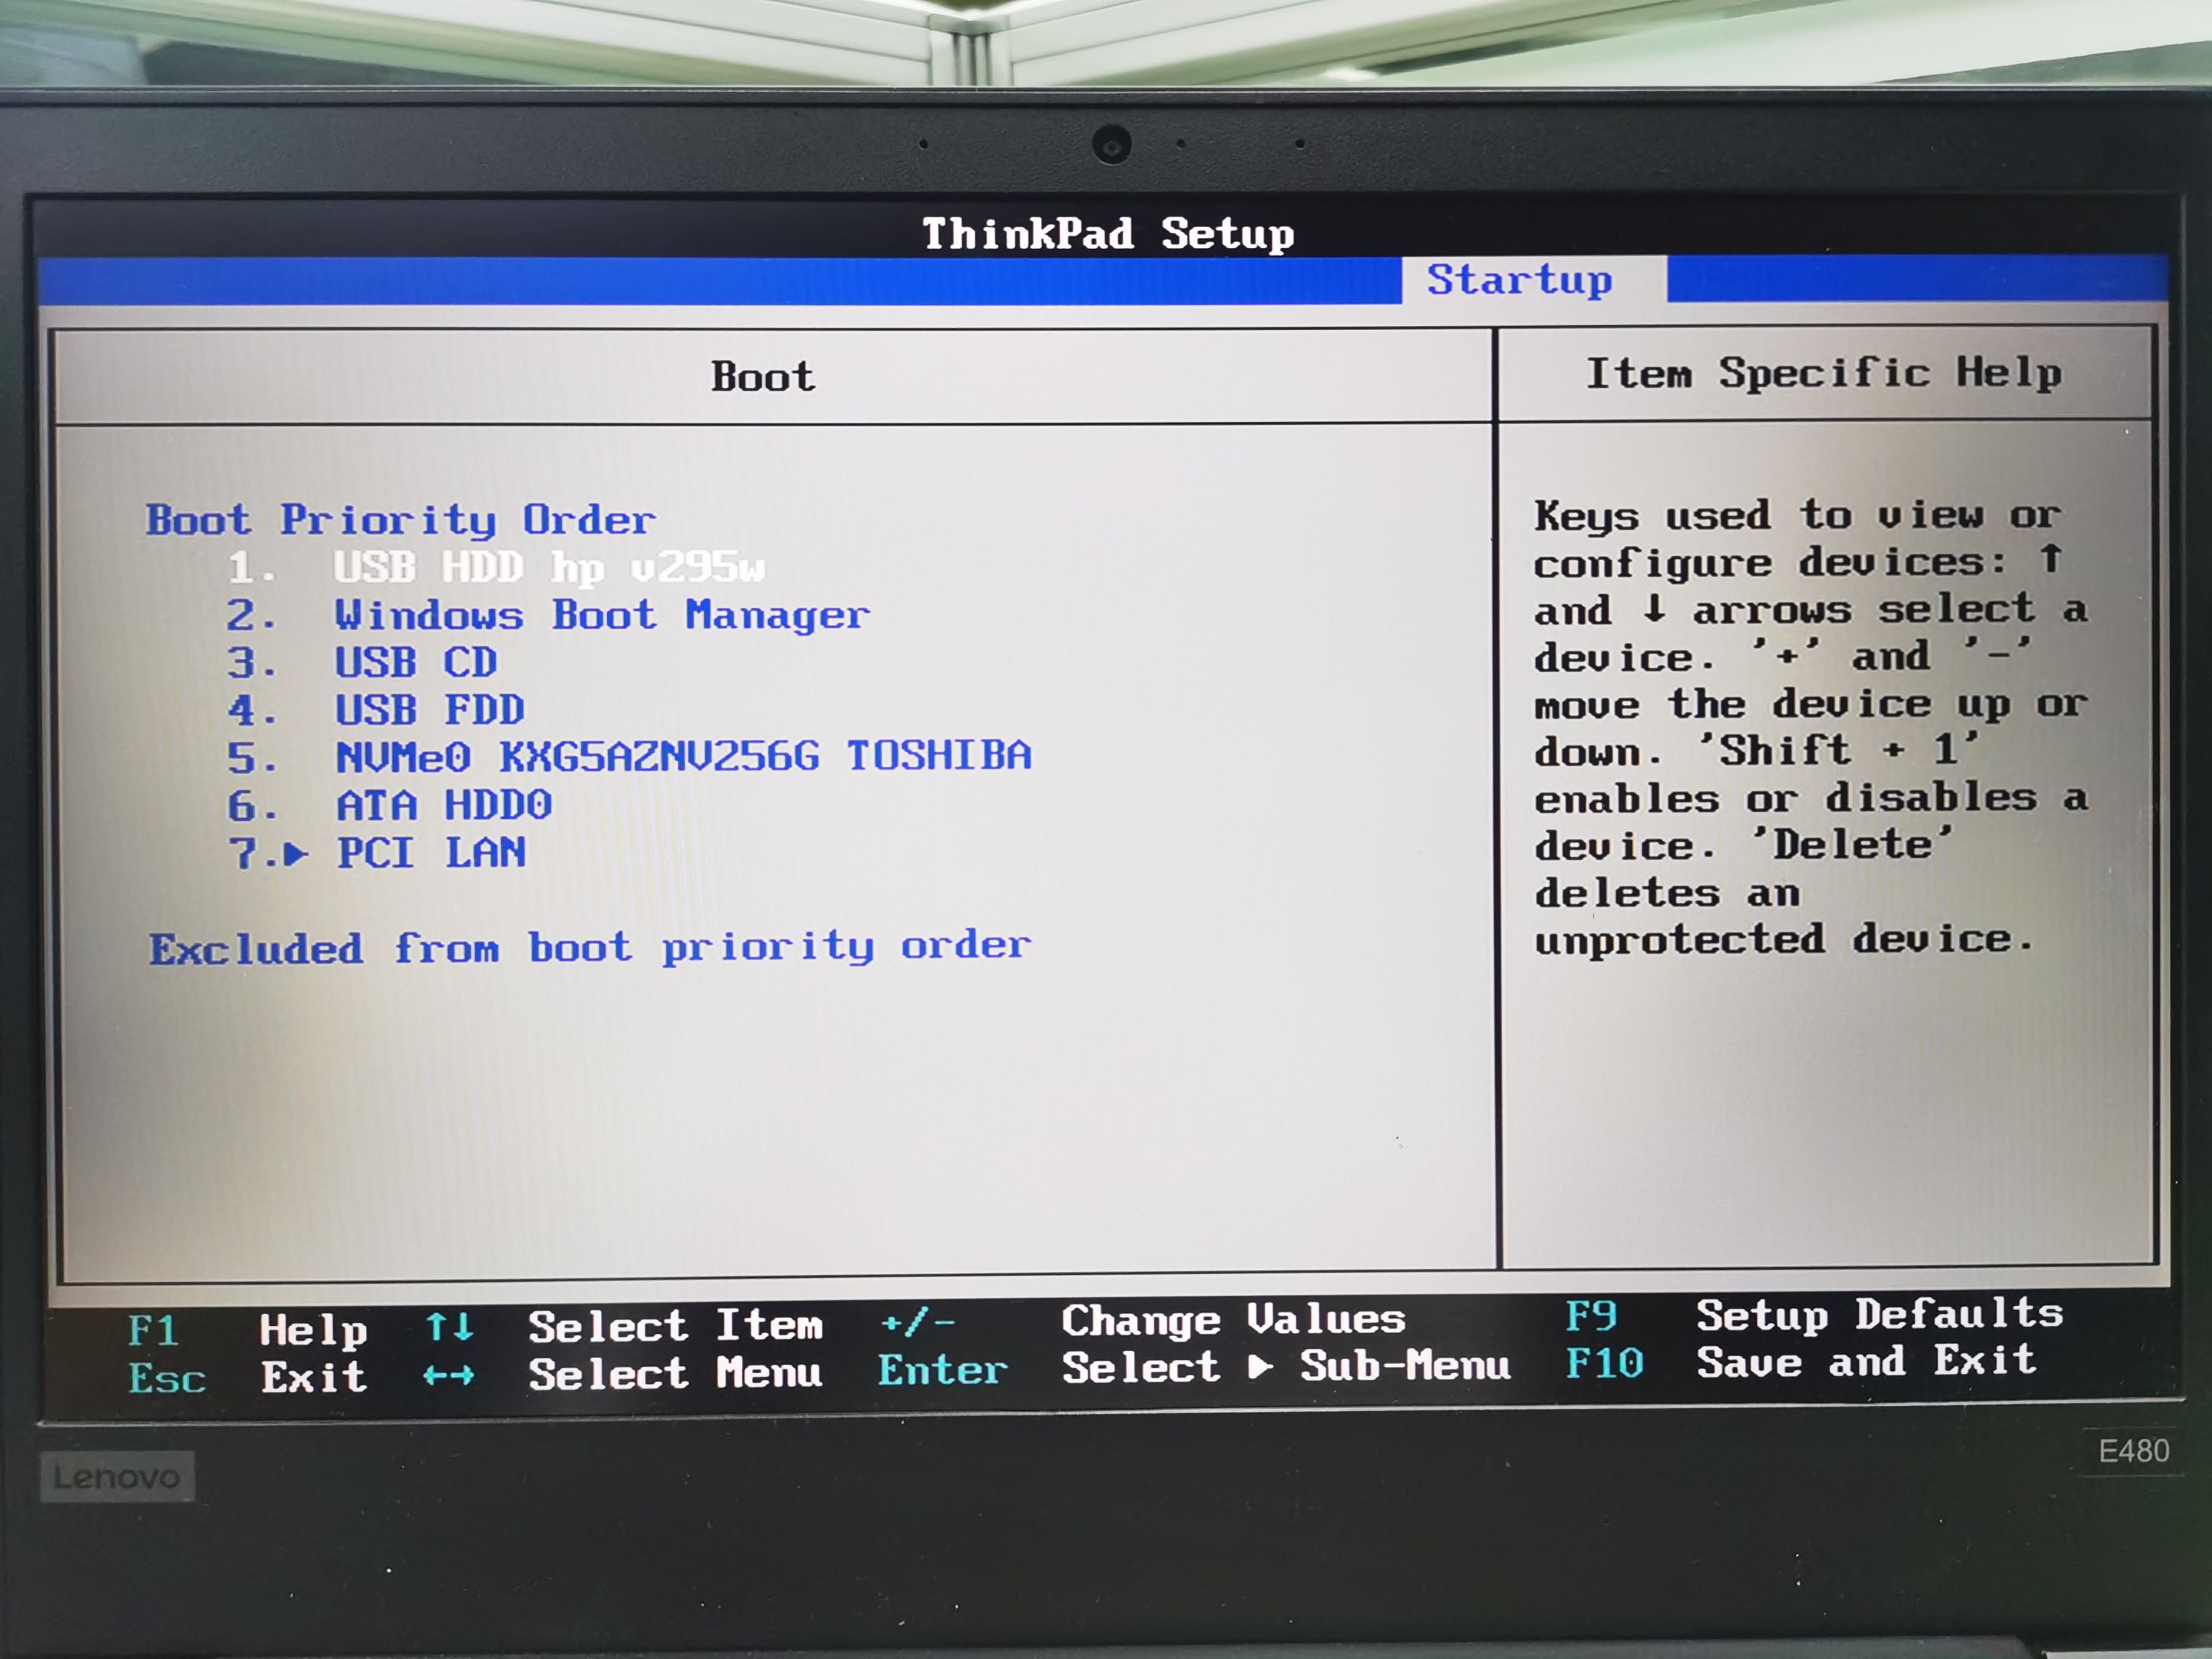Image resolution: width=2212 pixels, height=1659 pixels.
Task: Click Excluded from boot priority order heading
Action: tap(590, 947)
